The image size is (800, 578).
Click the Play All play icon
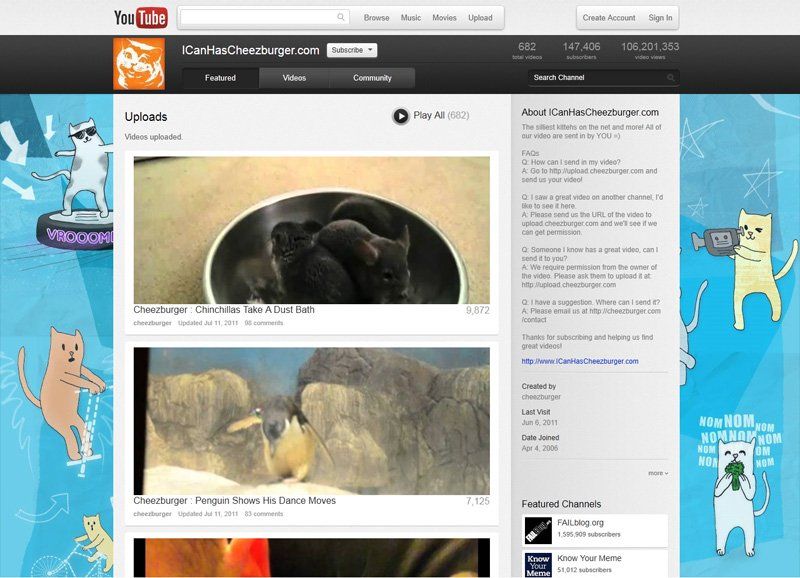click(401, 116)
